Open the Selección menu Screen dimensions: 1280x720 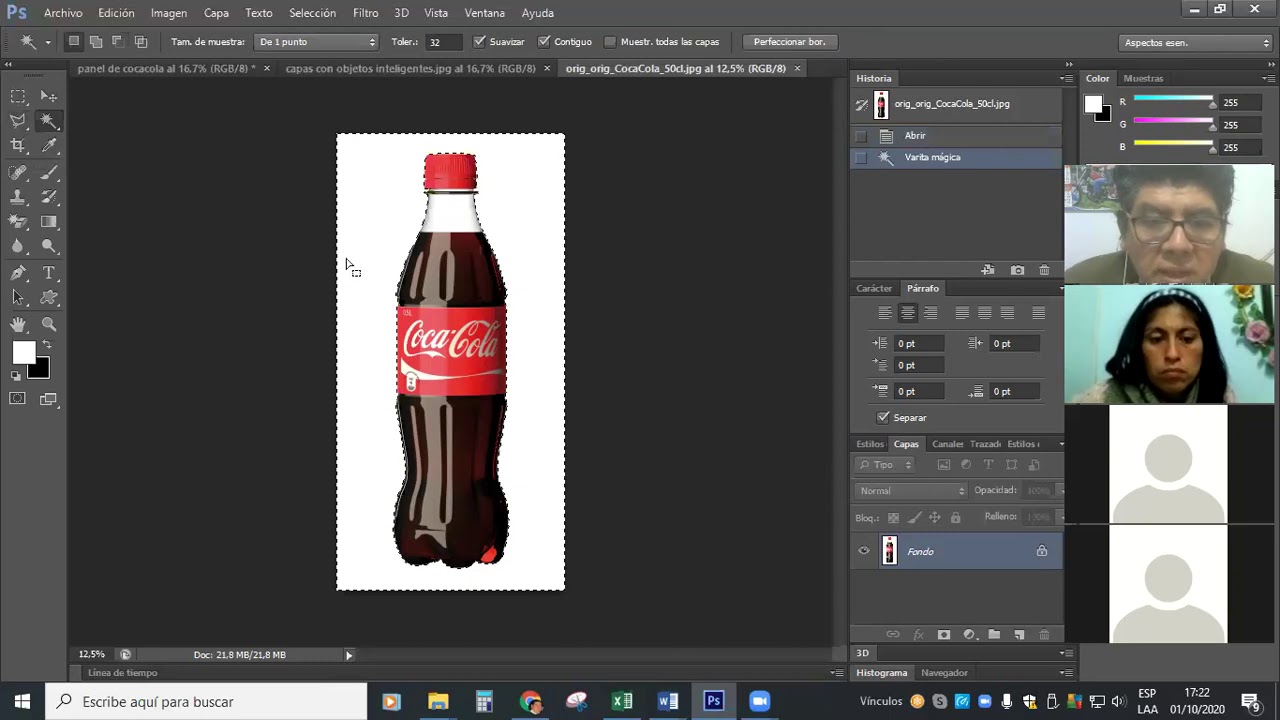[312, 13]
